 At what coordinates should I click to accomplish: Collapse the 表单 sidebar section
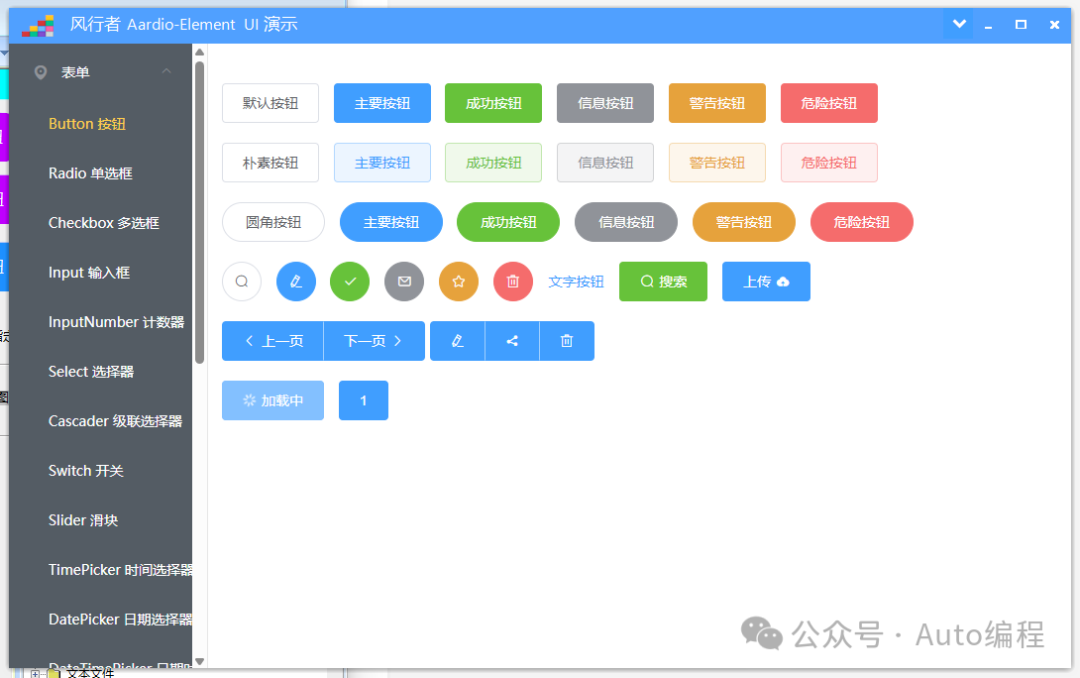(x=166, y=71)
